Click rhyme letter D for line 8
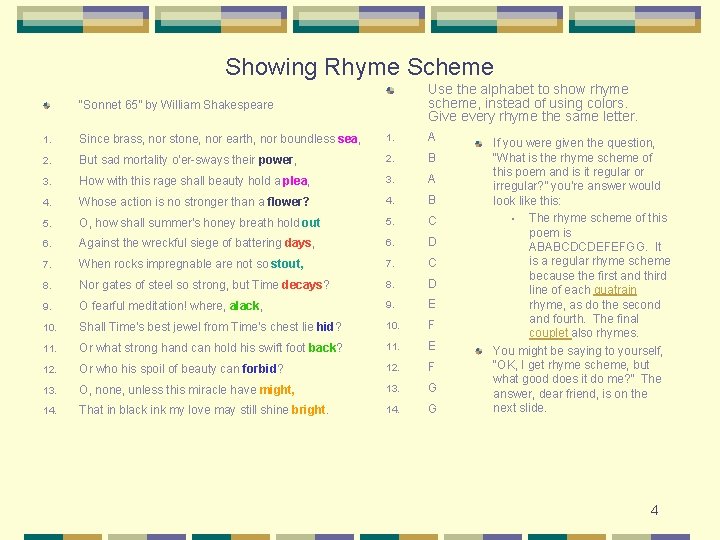The width and height of the screenshot is (720, 540). point(433,284)
